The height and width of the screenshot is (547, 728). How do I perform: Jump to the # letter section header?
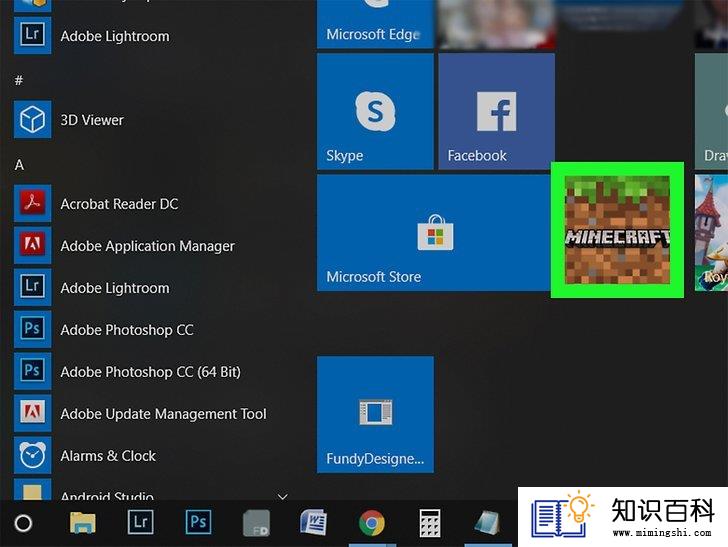[19, 80]
